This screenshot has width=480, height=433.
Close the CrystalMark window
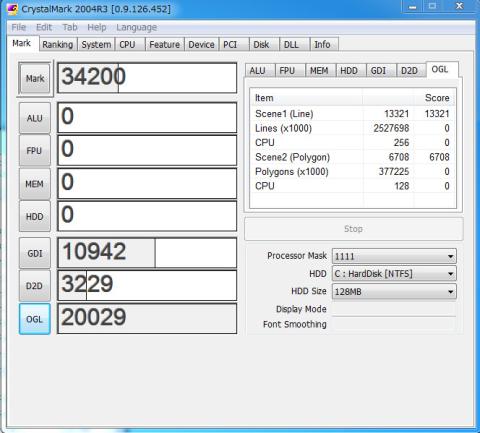[x=459, y=7]
